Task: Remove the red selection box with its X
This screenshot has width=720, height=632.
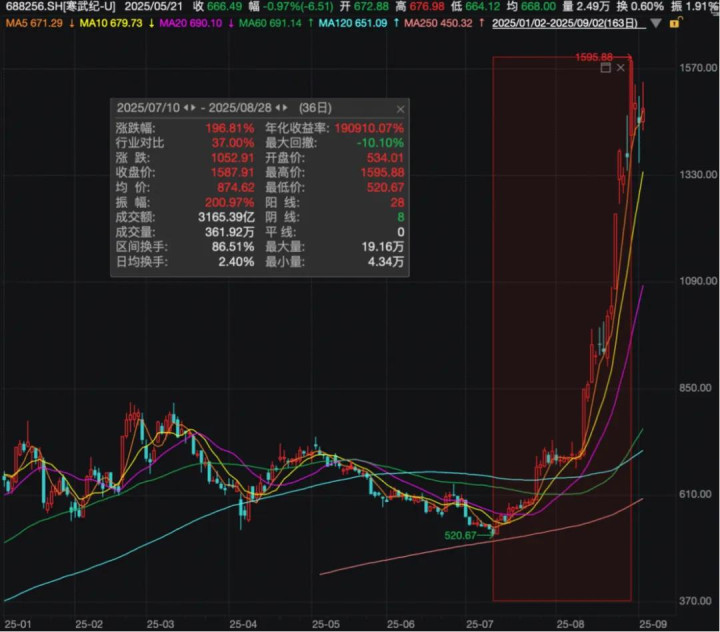Action: [x=620, y=68]
